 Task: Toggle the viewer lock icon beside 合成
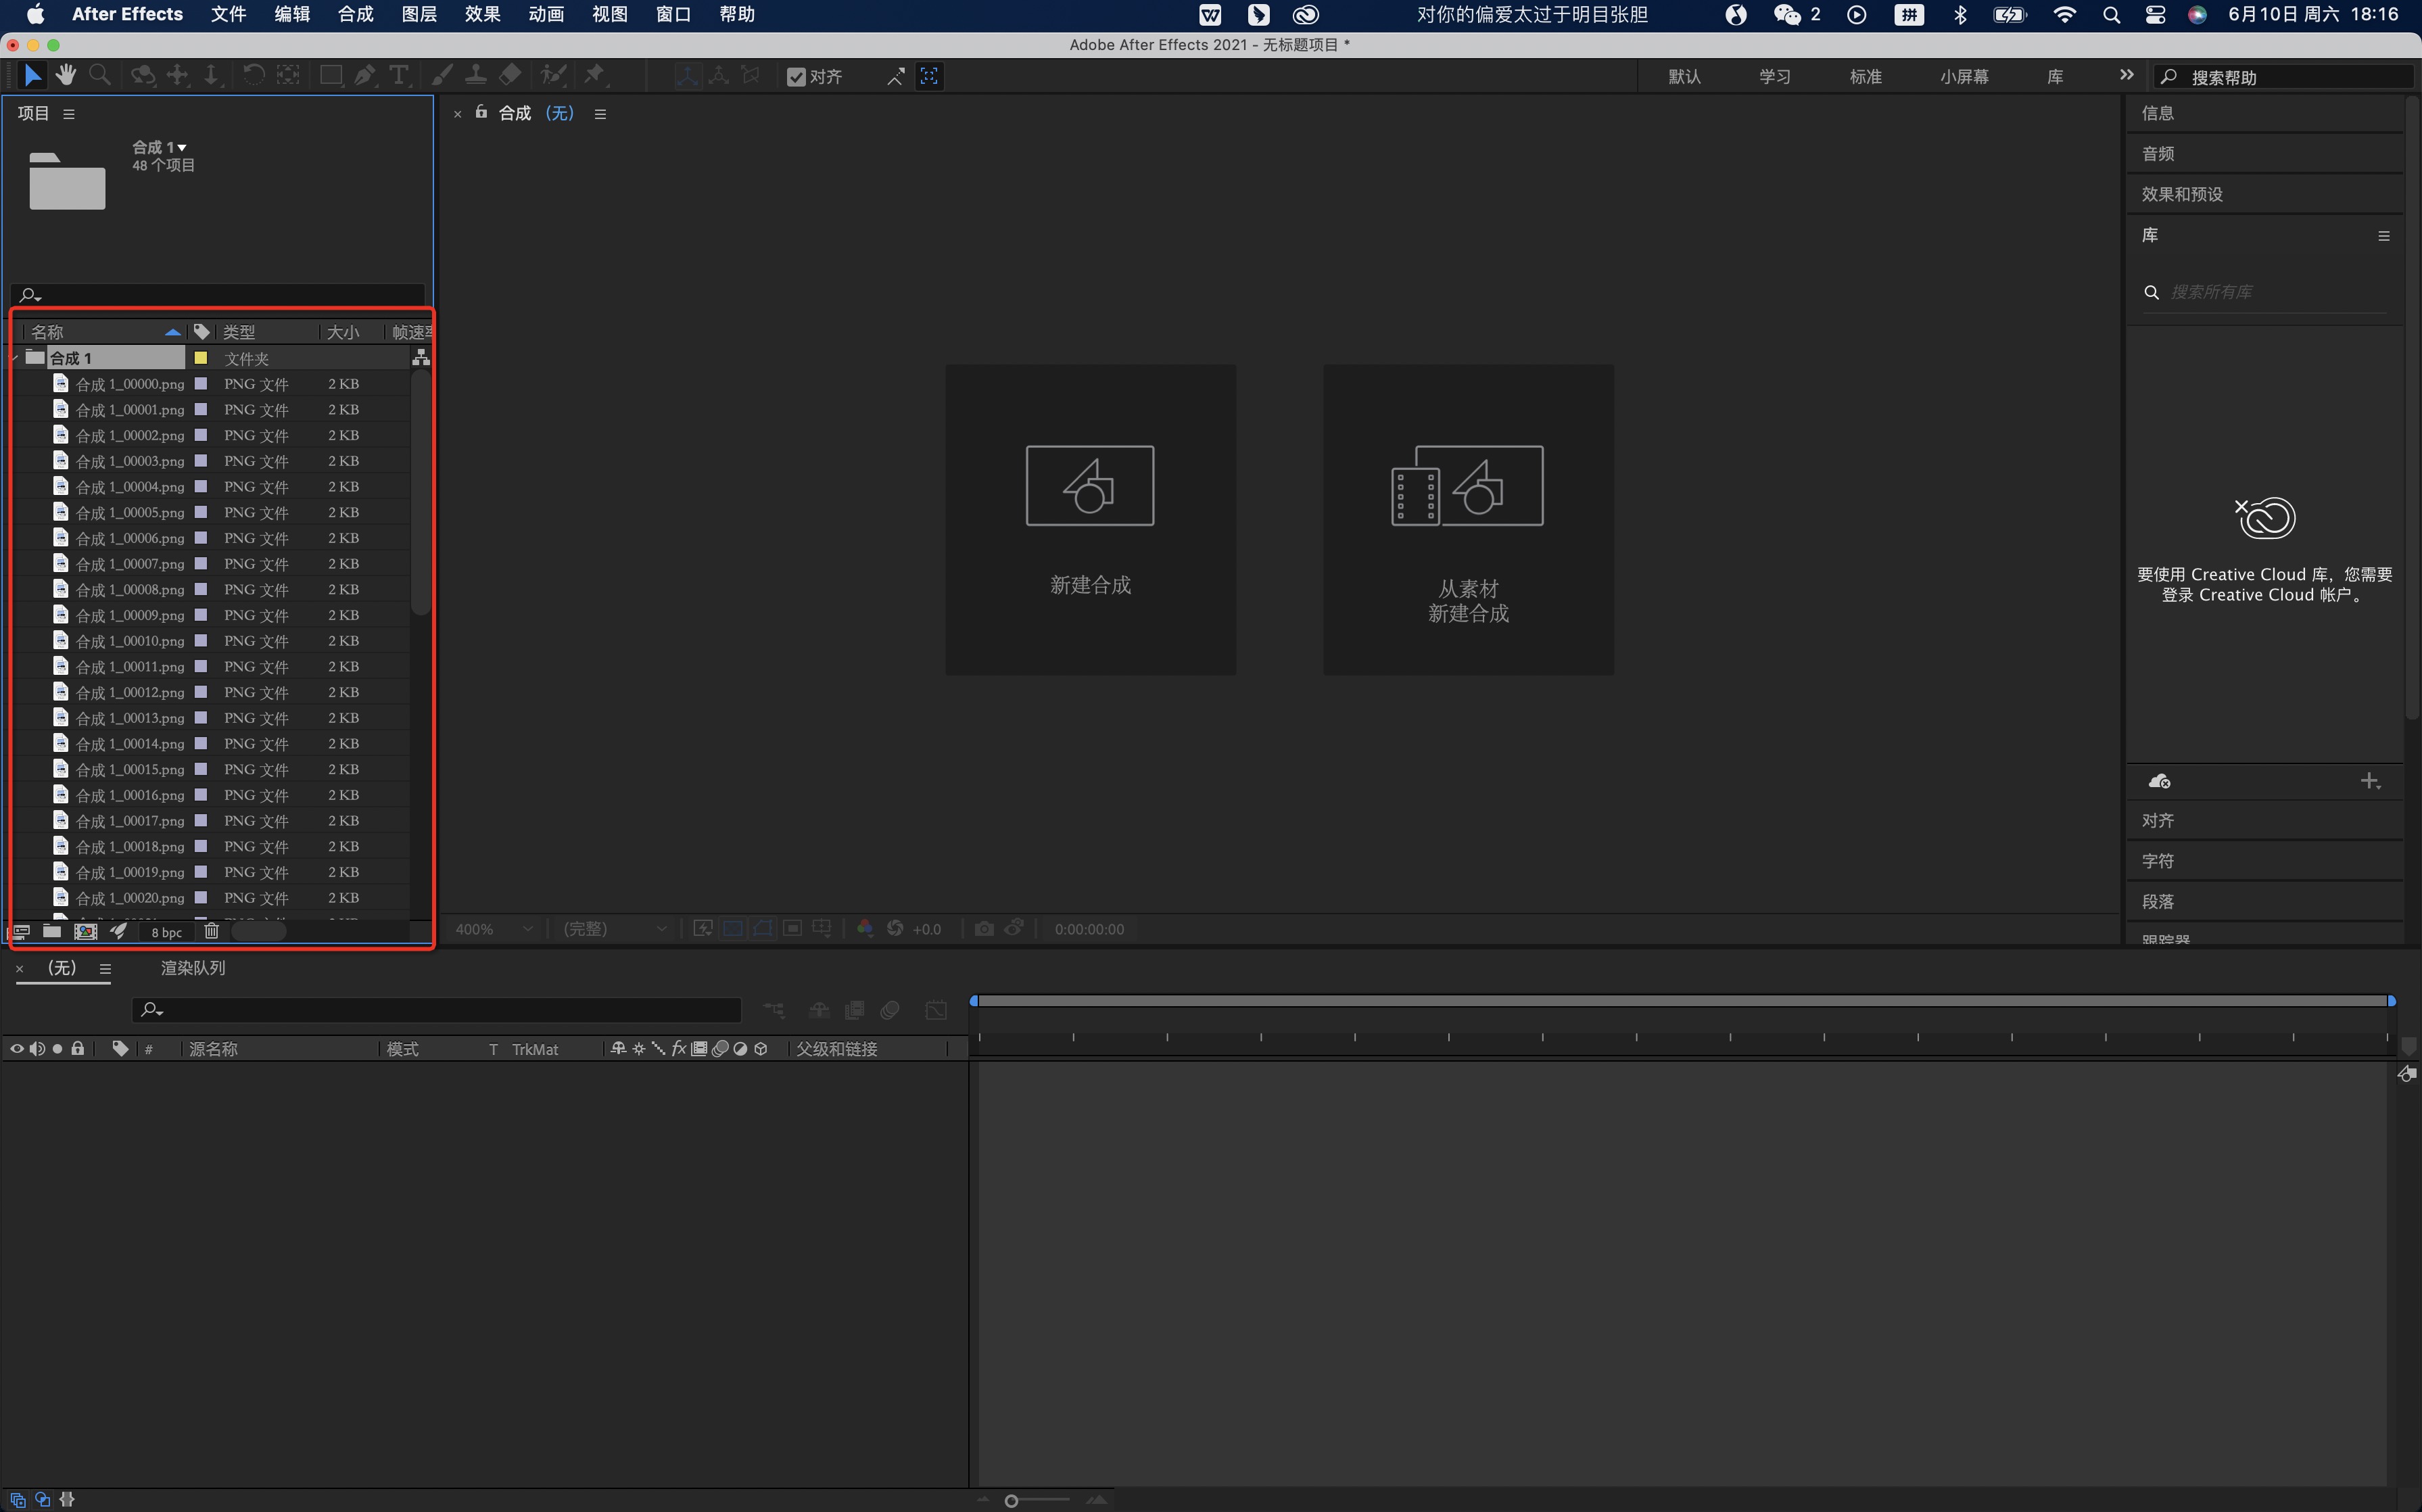coord(481,112)
